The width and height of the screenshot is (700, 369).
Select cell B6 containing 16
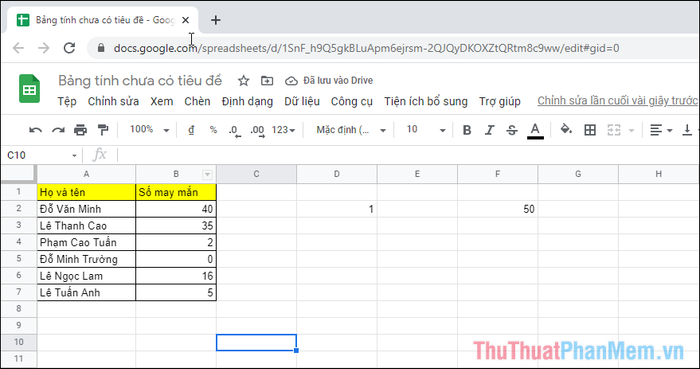(x=176, y=276)
